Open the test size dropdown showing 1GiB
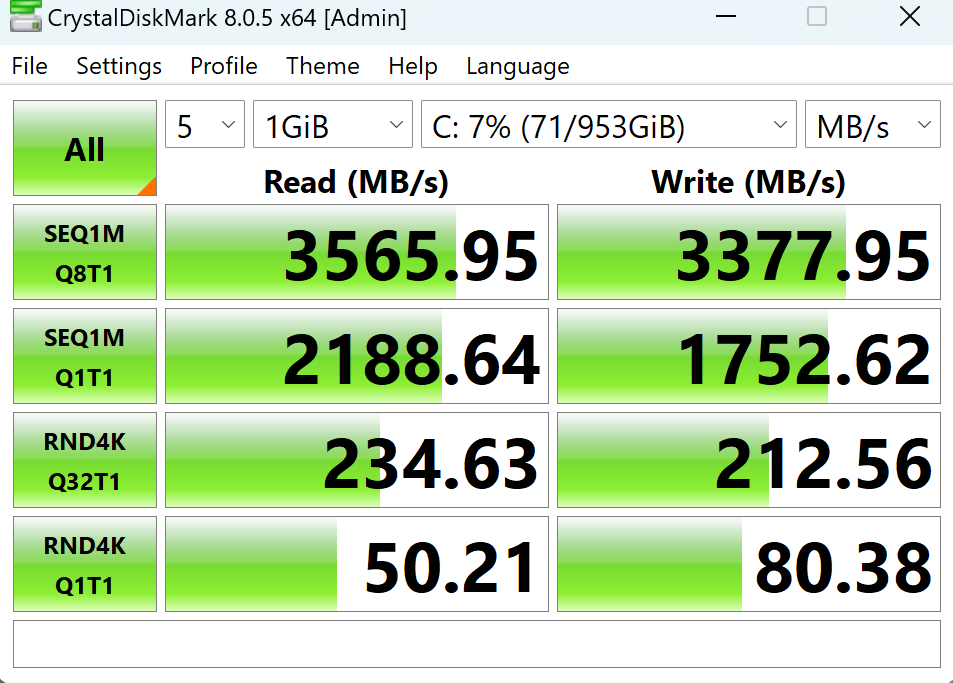Screen dimensions: 953x683 pos(332,124)
